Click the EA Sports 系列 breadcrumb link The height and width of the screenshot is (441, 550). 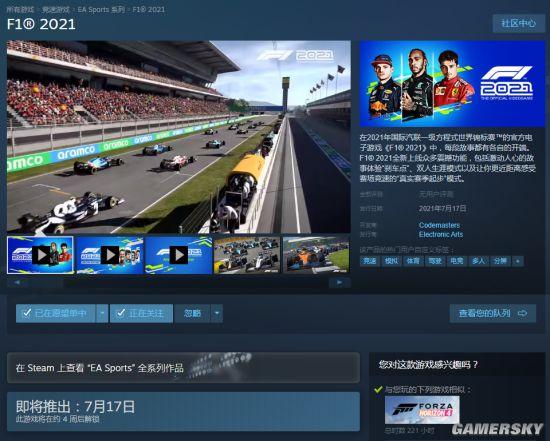point(101,9)
